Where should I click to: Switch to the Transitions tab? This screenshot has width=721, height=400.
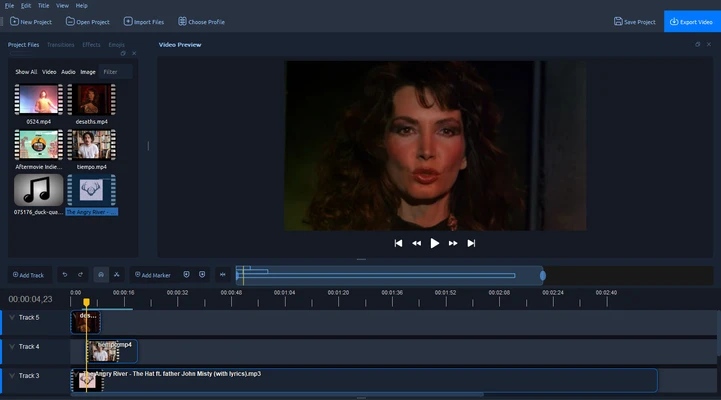(x=61, y=45)
